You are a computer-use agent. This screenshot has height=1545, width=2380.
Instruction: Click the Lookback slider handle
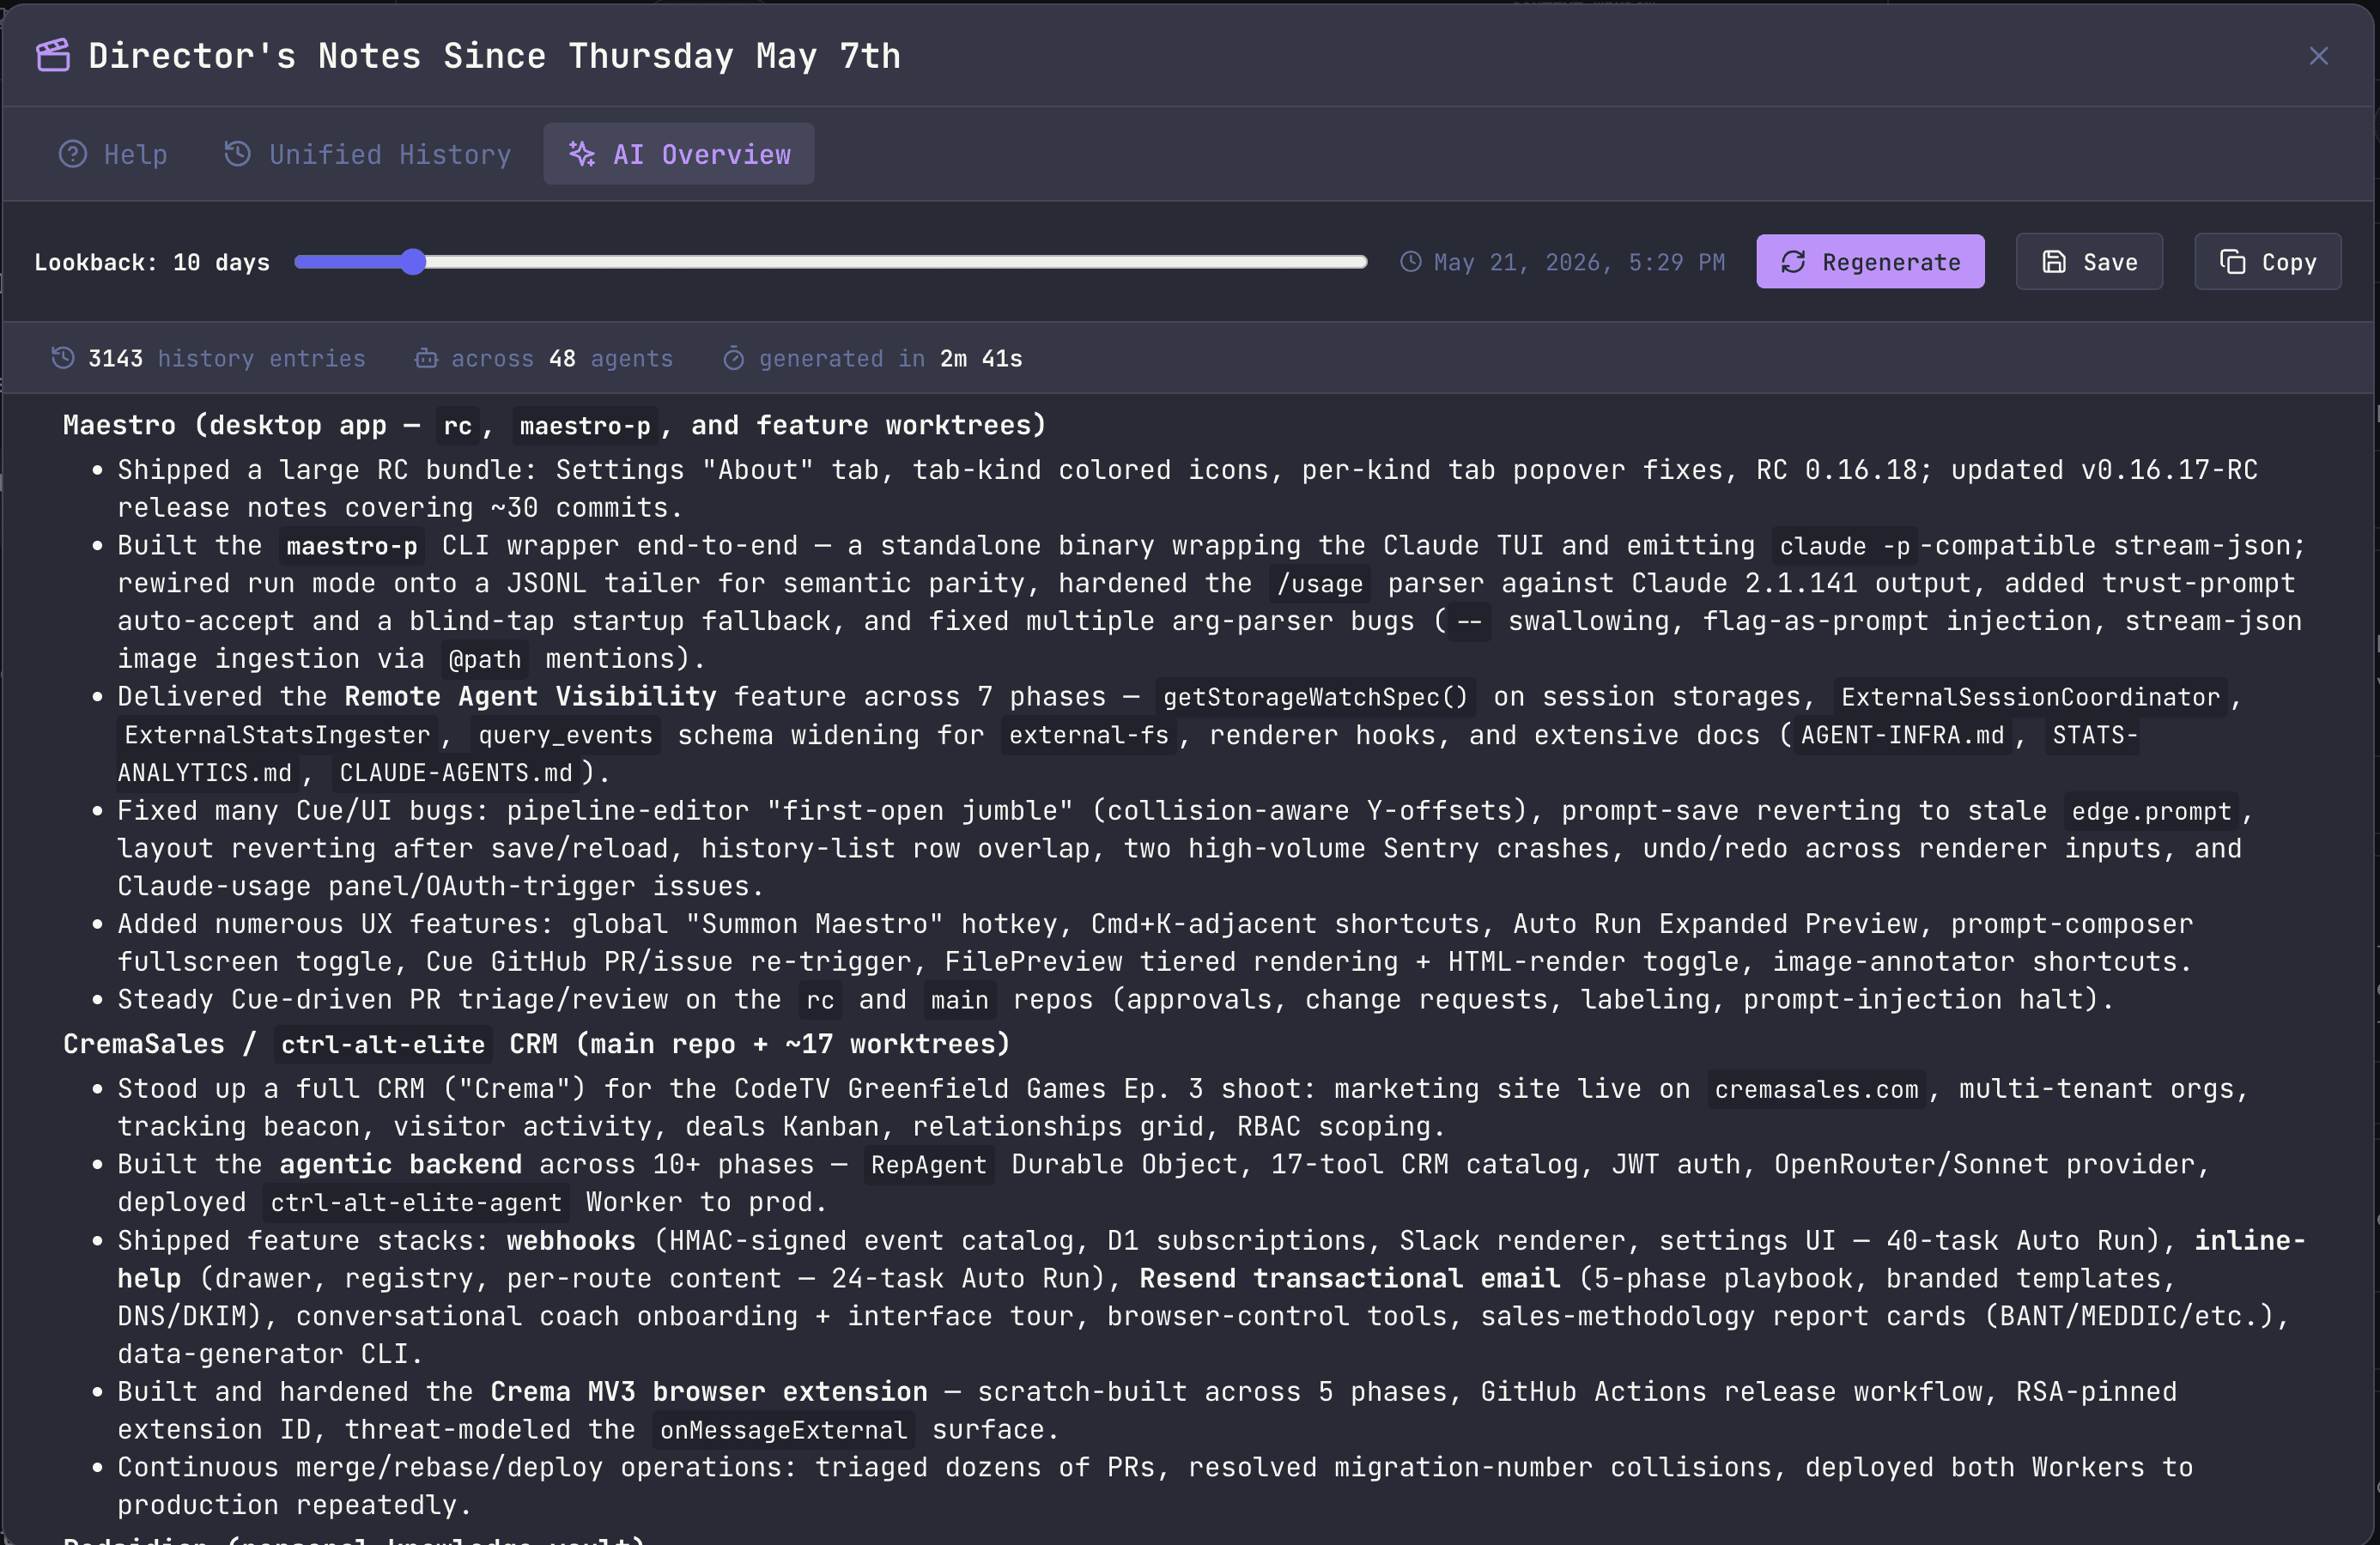coord(413,262)
